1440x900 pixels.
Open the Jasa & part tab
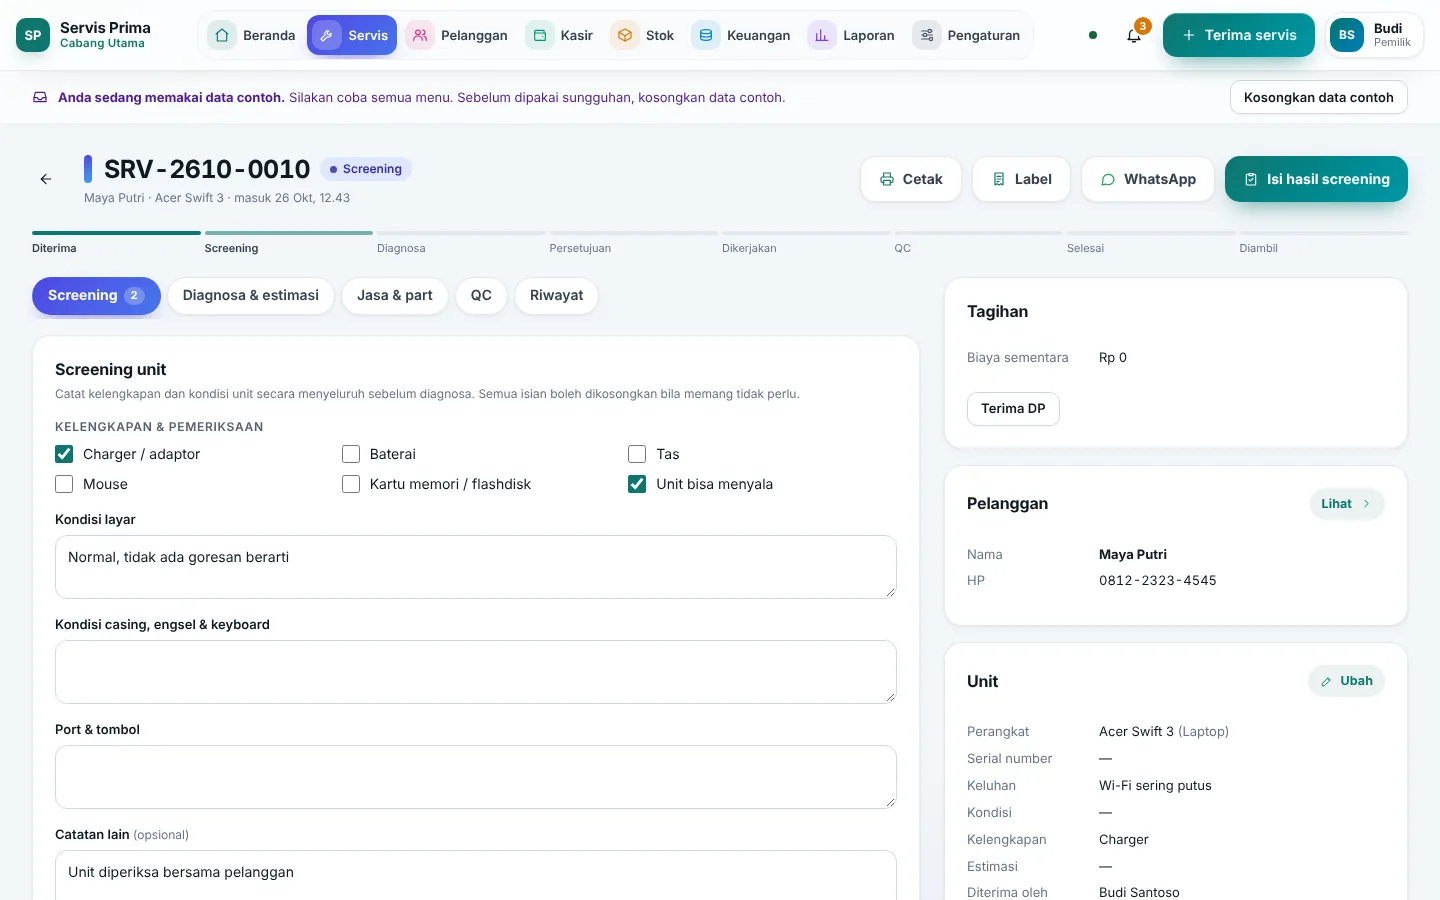pyautogui.click(x=395, y=296)
